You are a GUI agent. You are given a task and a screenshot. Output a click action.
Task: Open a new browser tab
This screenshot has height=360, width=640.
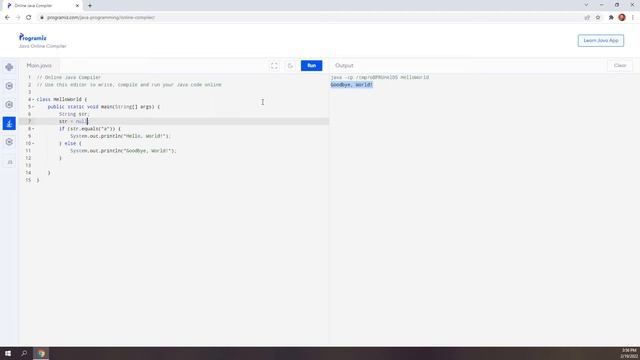[90, 6]
